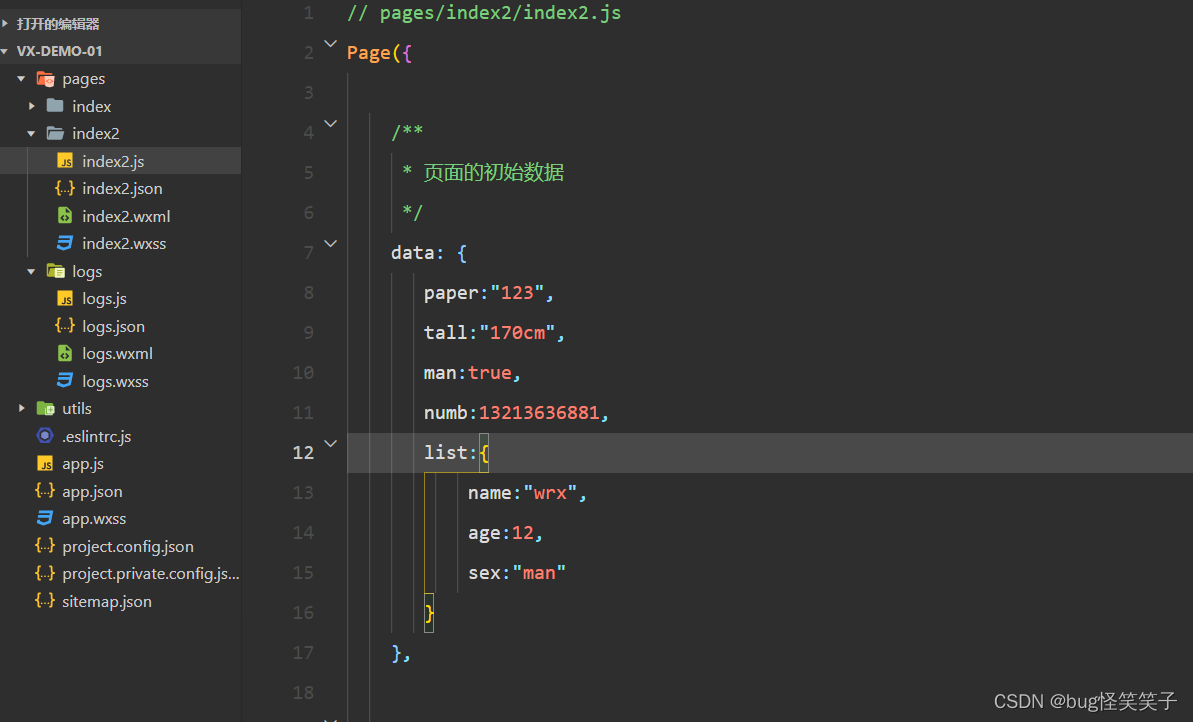The width and height of the screenshot is (1193, 722).
Task: Click the number 13213636881
Action: [x=539, y=413]
